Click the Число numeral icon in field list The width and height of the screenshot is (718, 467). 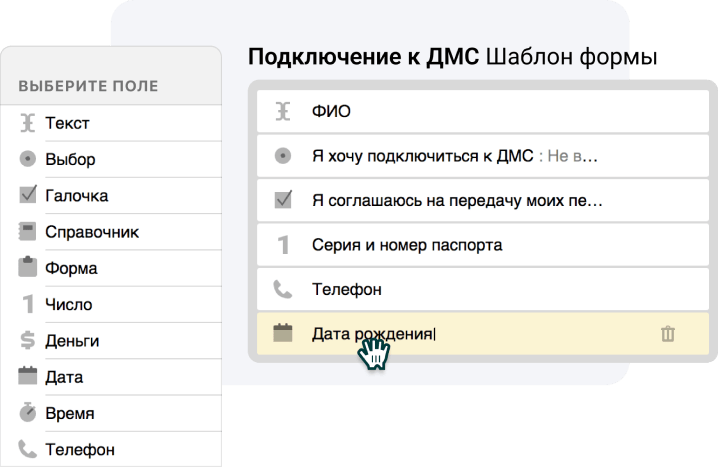point(28,304)
